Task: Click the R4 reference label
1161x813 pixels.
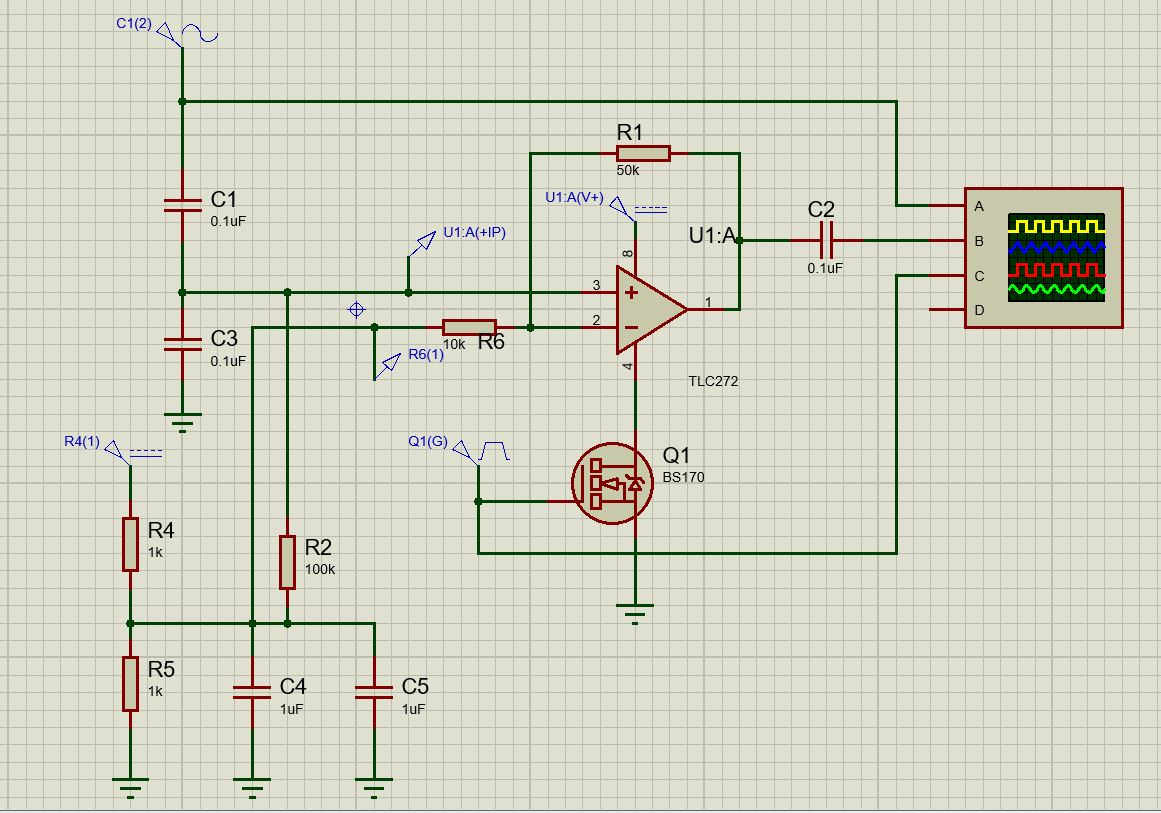Action: coord(161,530)
